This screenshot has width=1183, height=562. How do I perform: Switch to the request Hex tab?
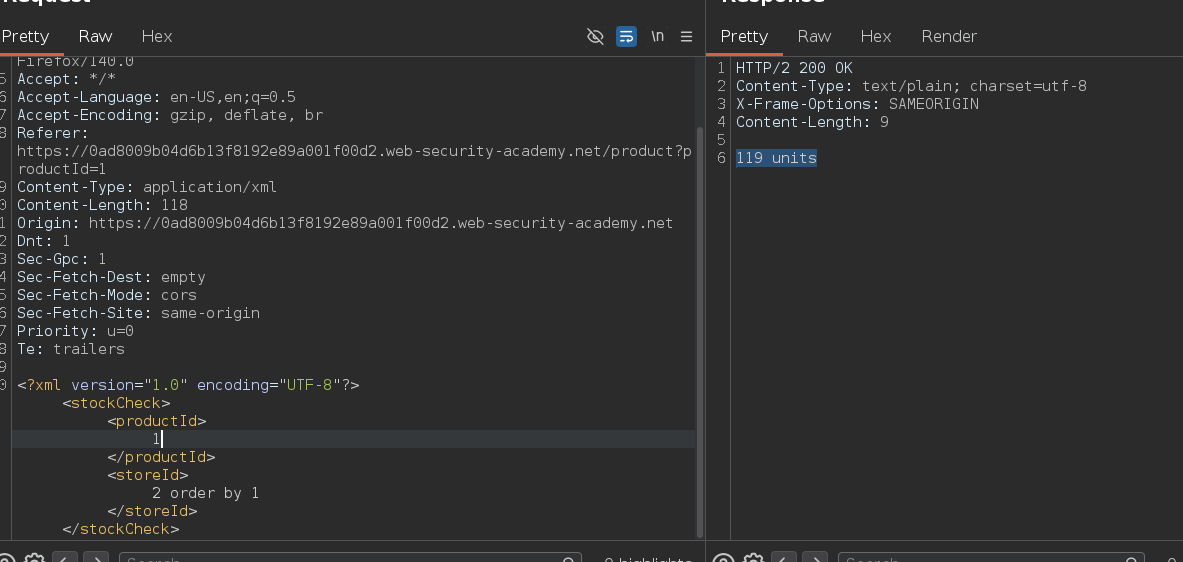point(157,36)
